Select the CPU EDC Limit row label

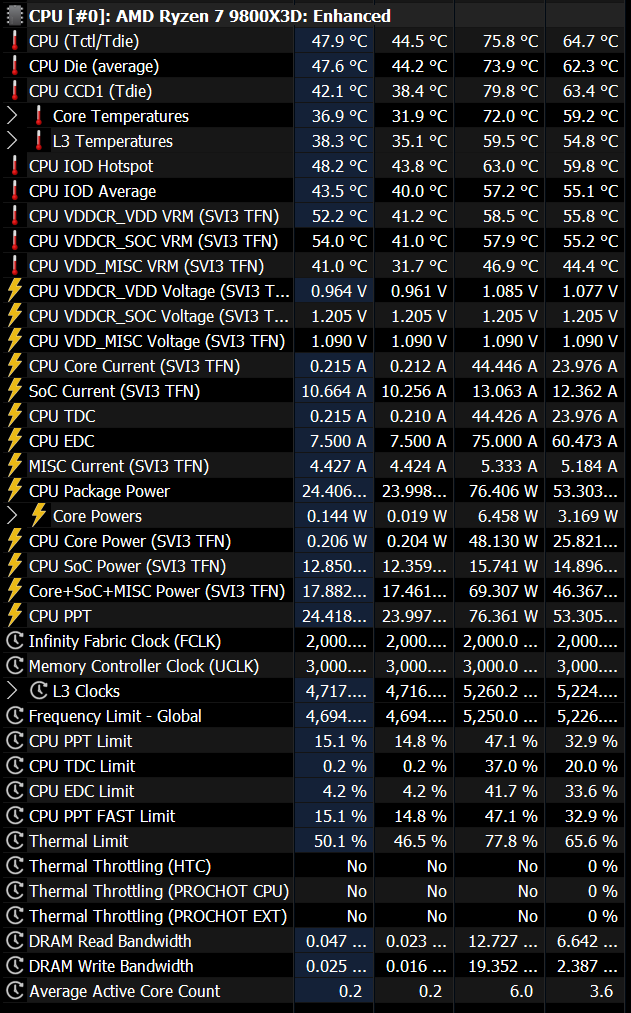click(81, 791)
